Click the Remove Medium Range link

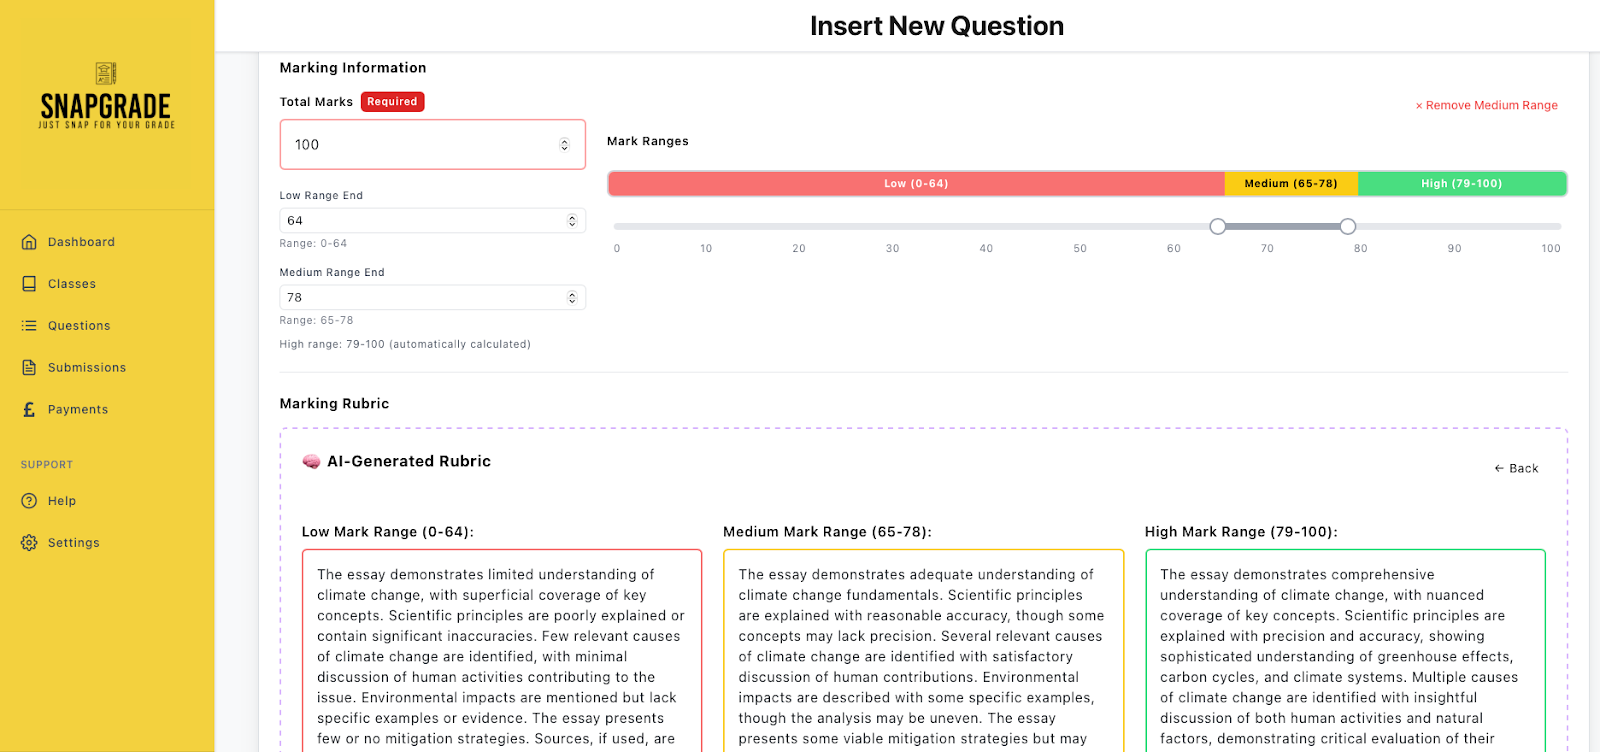pos(1486,104)
